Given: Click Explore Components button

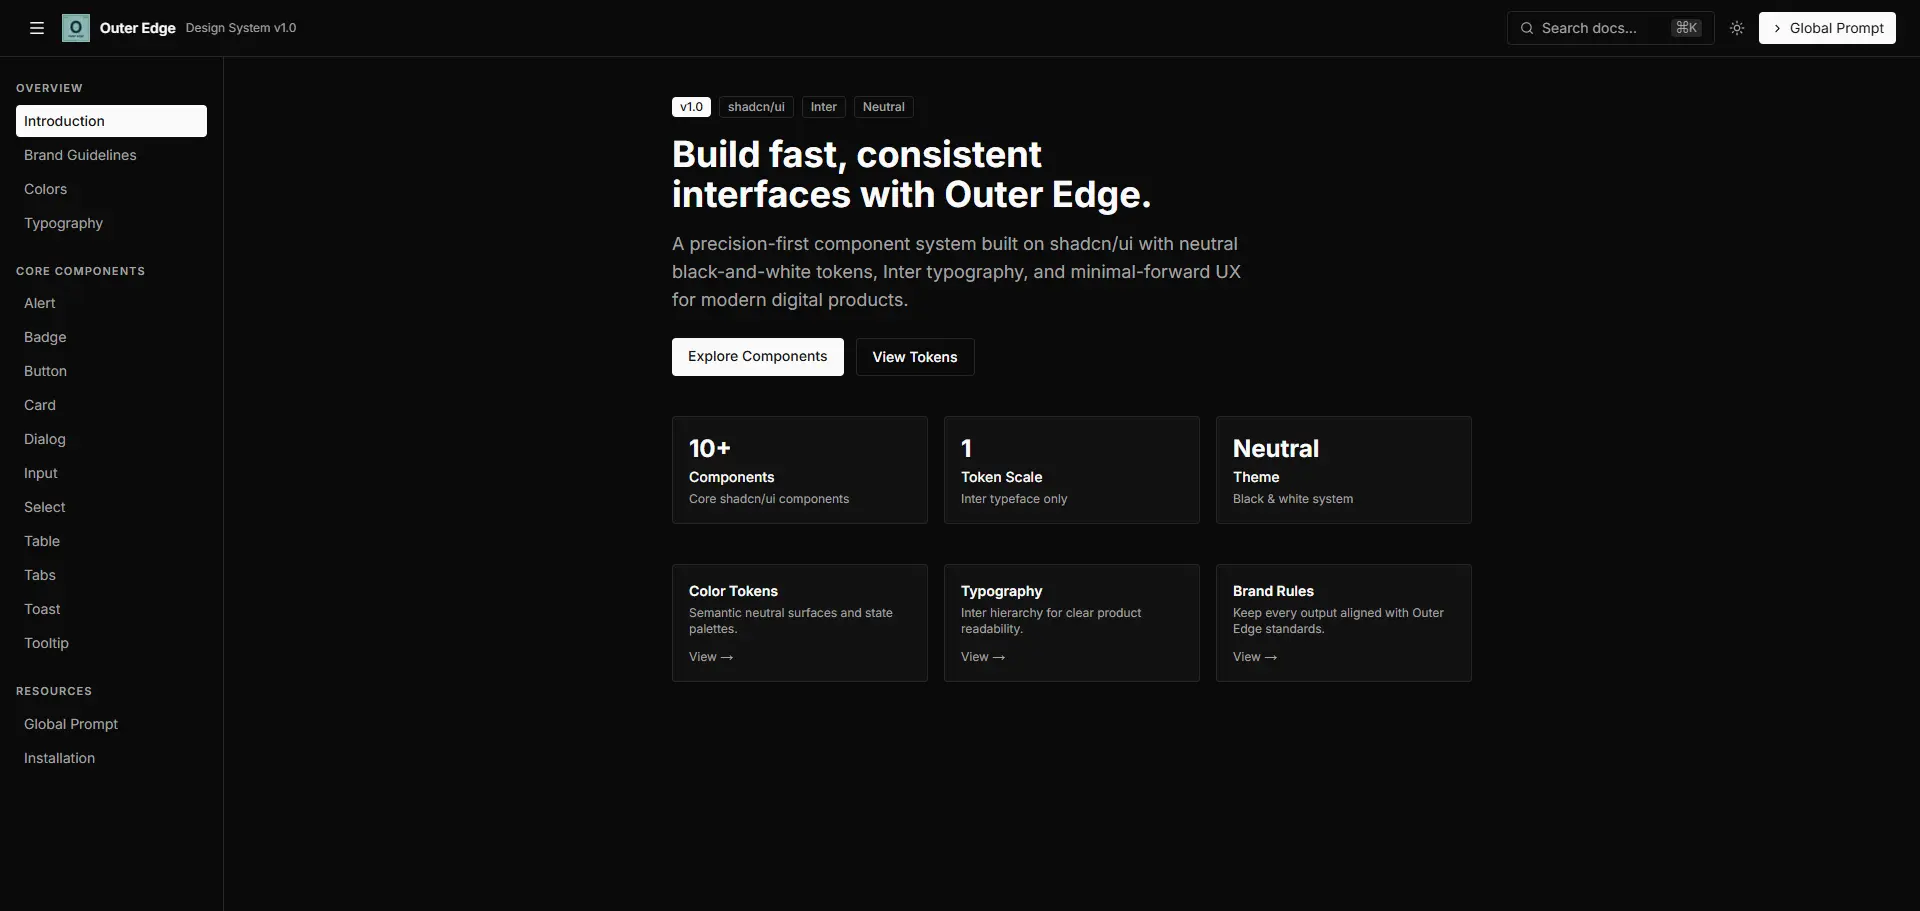Looking at the screenshot, I should tap(758, 357).
